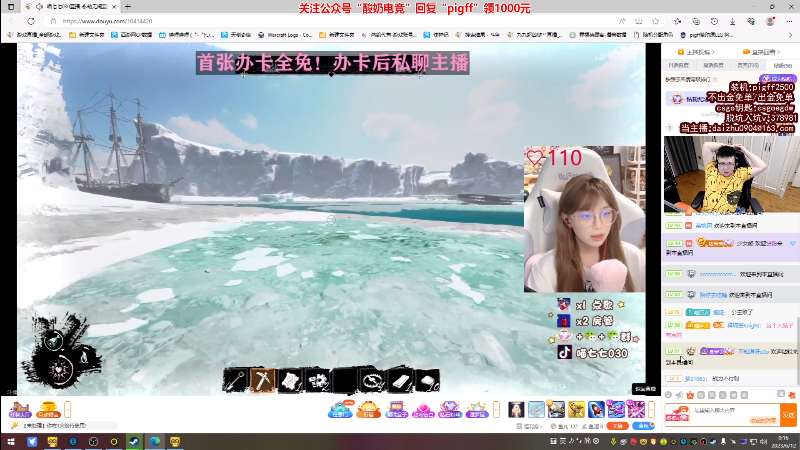Switch to the daily ranking tab
Screen dimensions: 800x450
679,65
